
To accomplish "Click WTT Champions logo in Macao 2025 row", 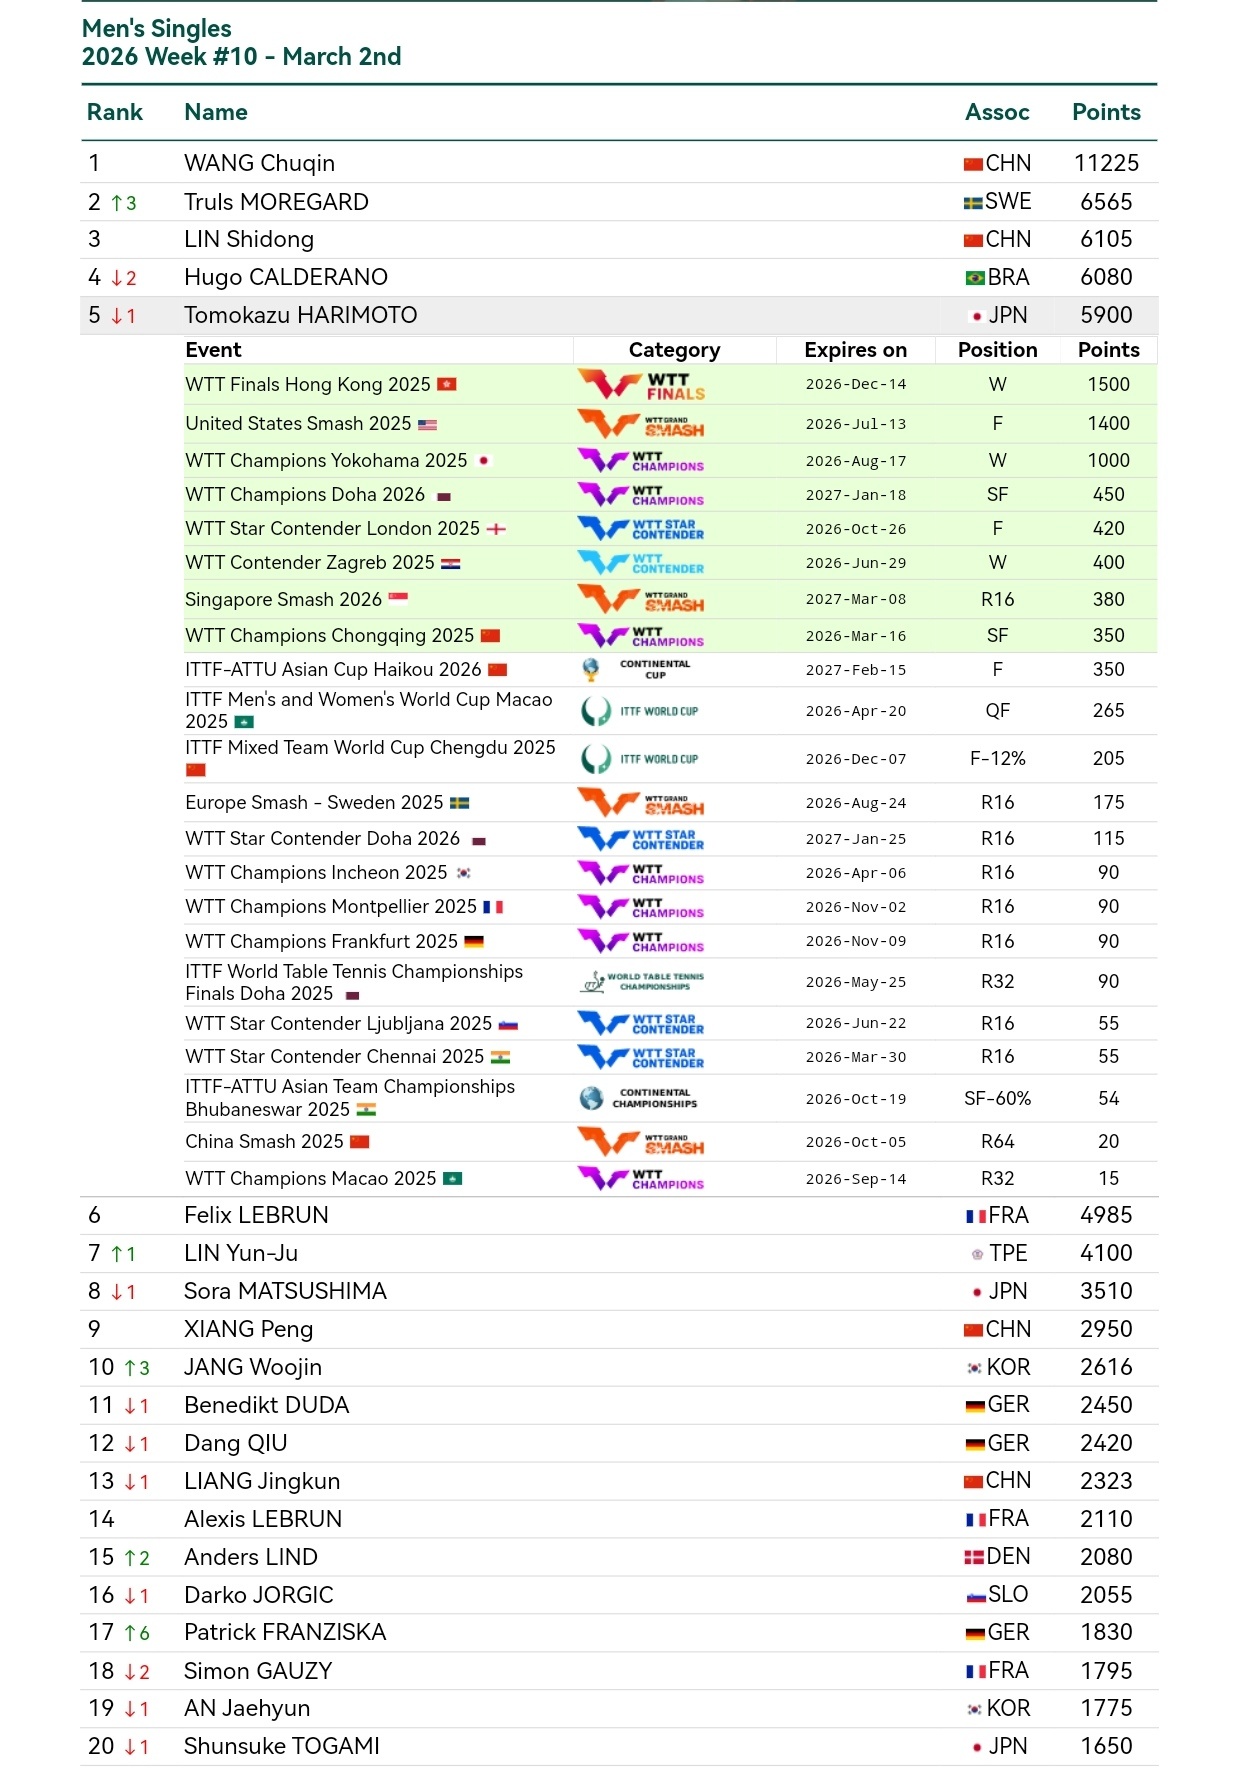I will 641,1179.
